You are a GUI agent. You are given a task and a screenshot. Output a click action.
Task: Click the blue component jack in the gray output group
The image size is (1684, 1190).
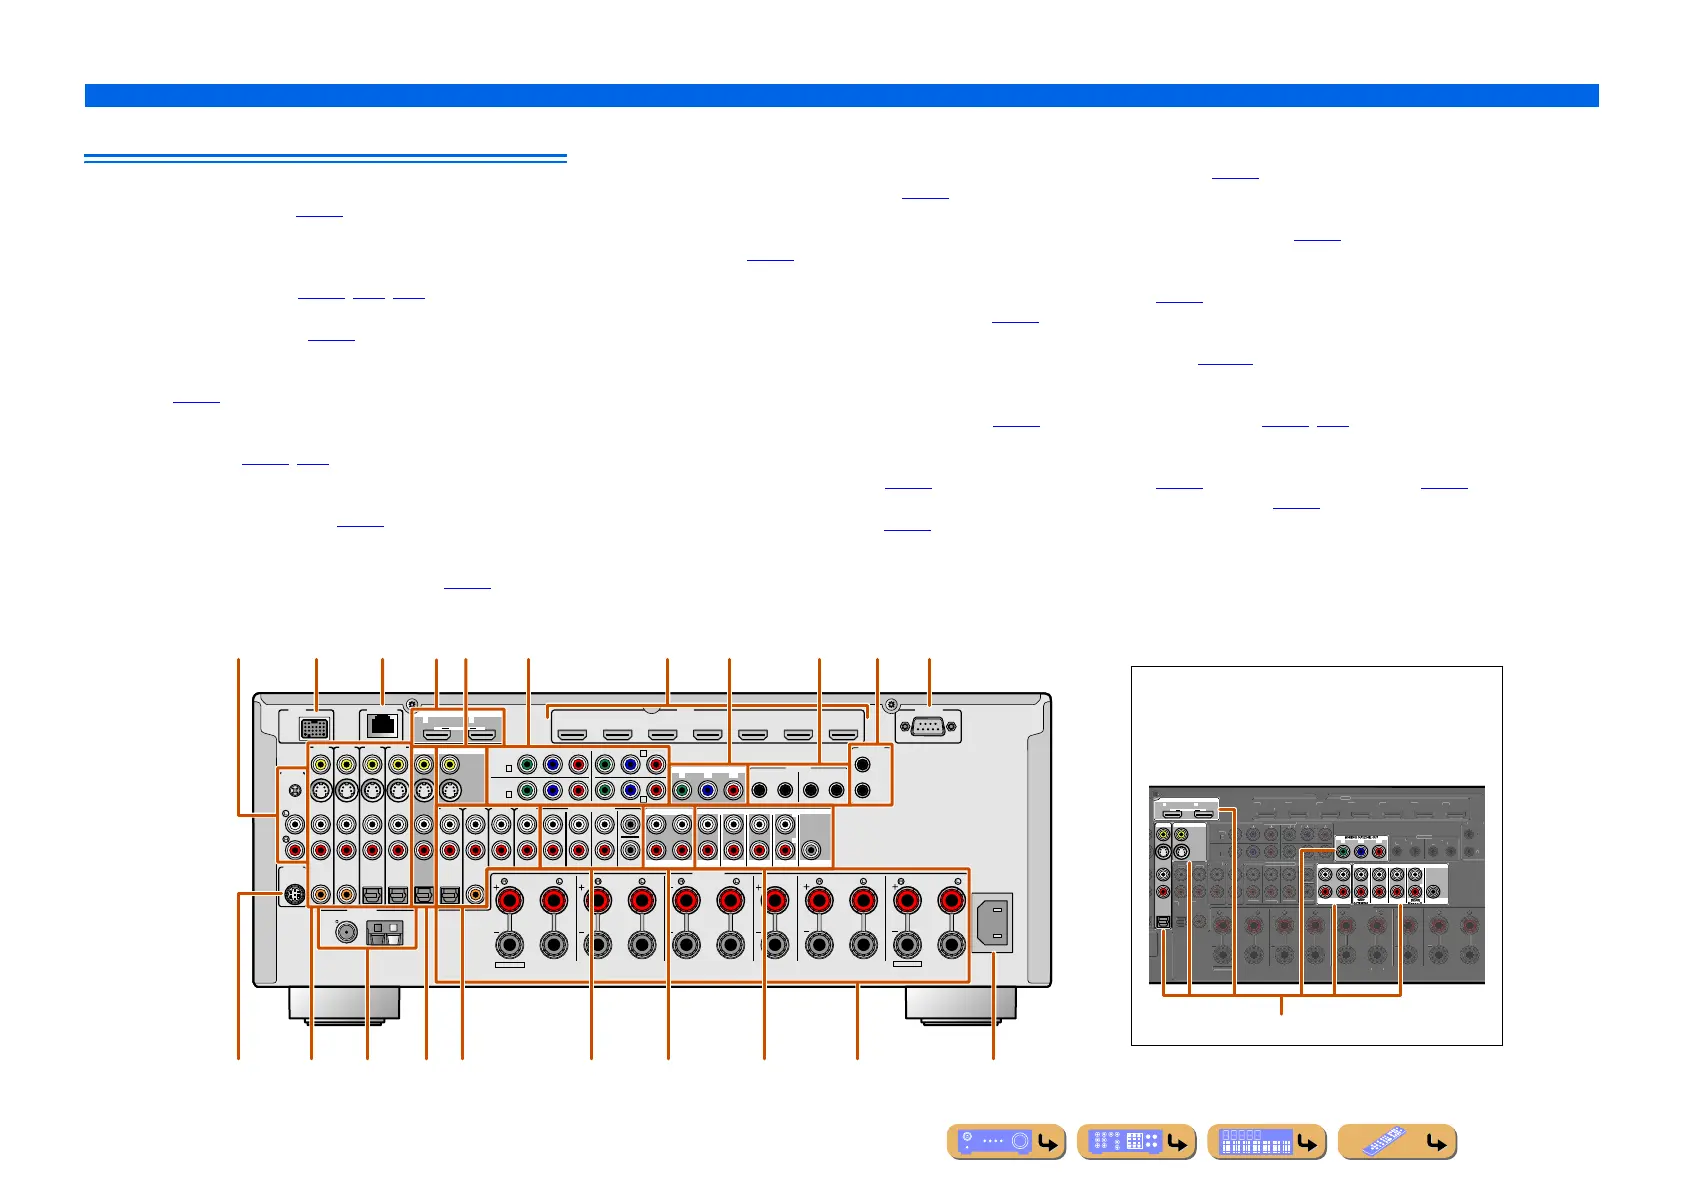708,790
